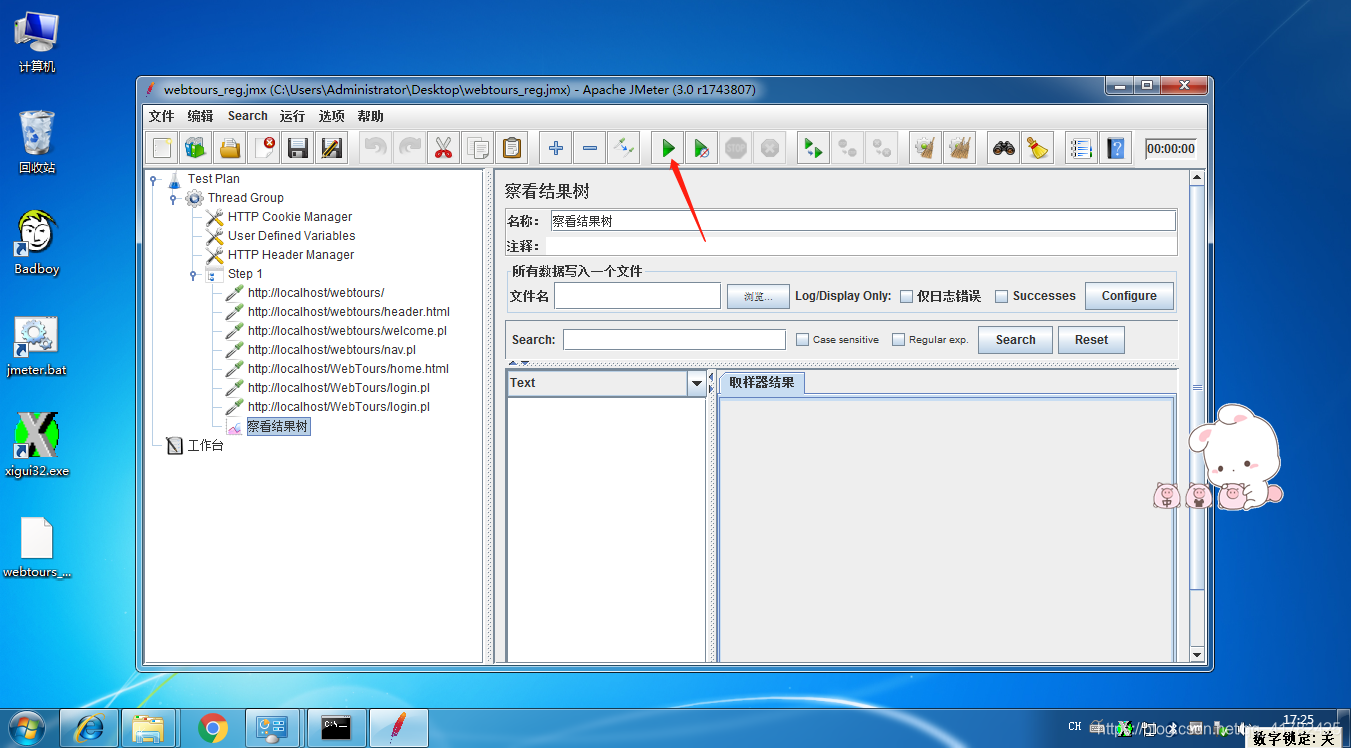
Task: Select the 工作台 workbench node
Action: point(205,446)
